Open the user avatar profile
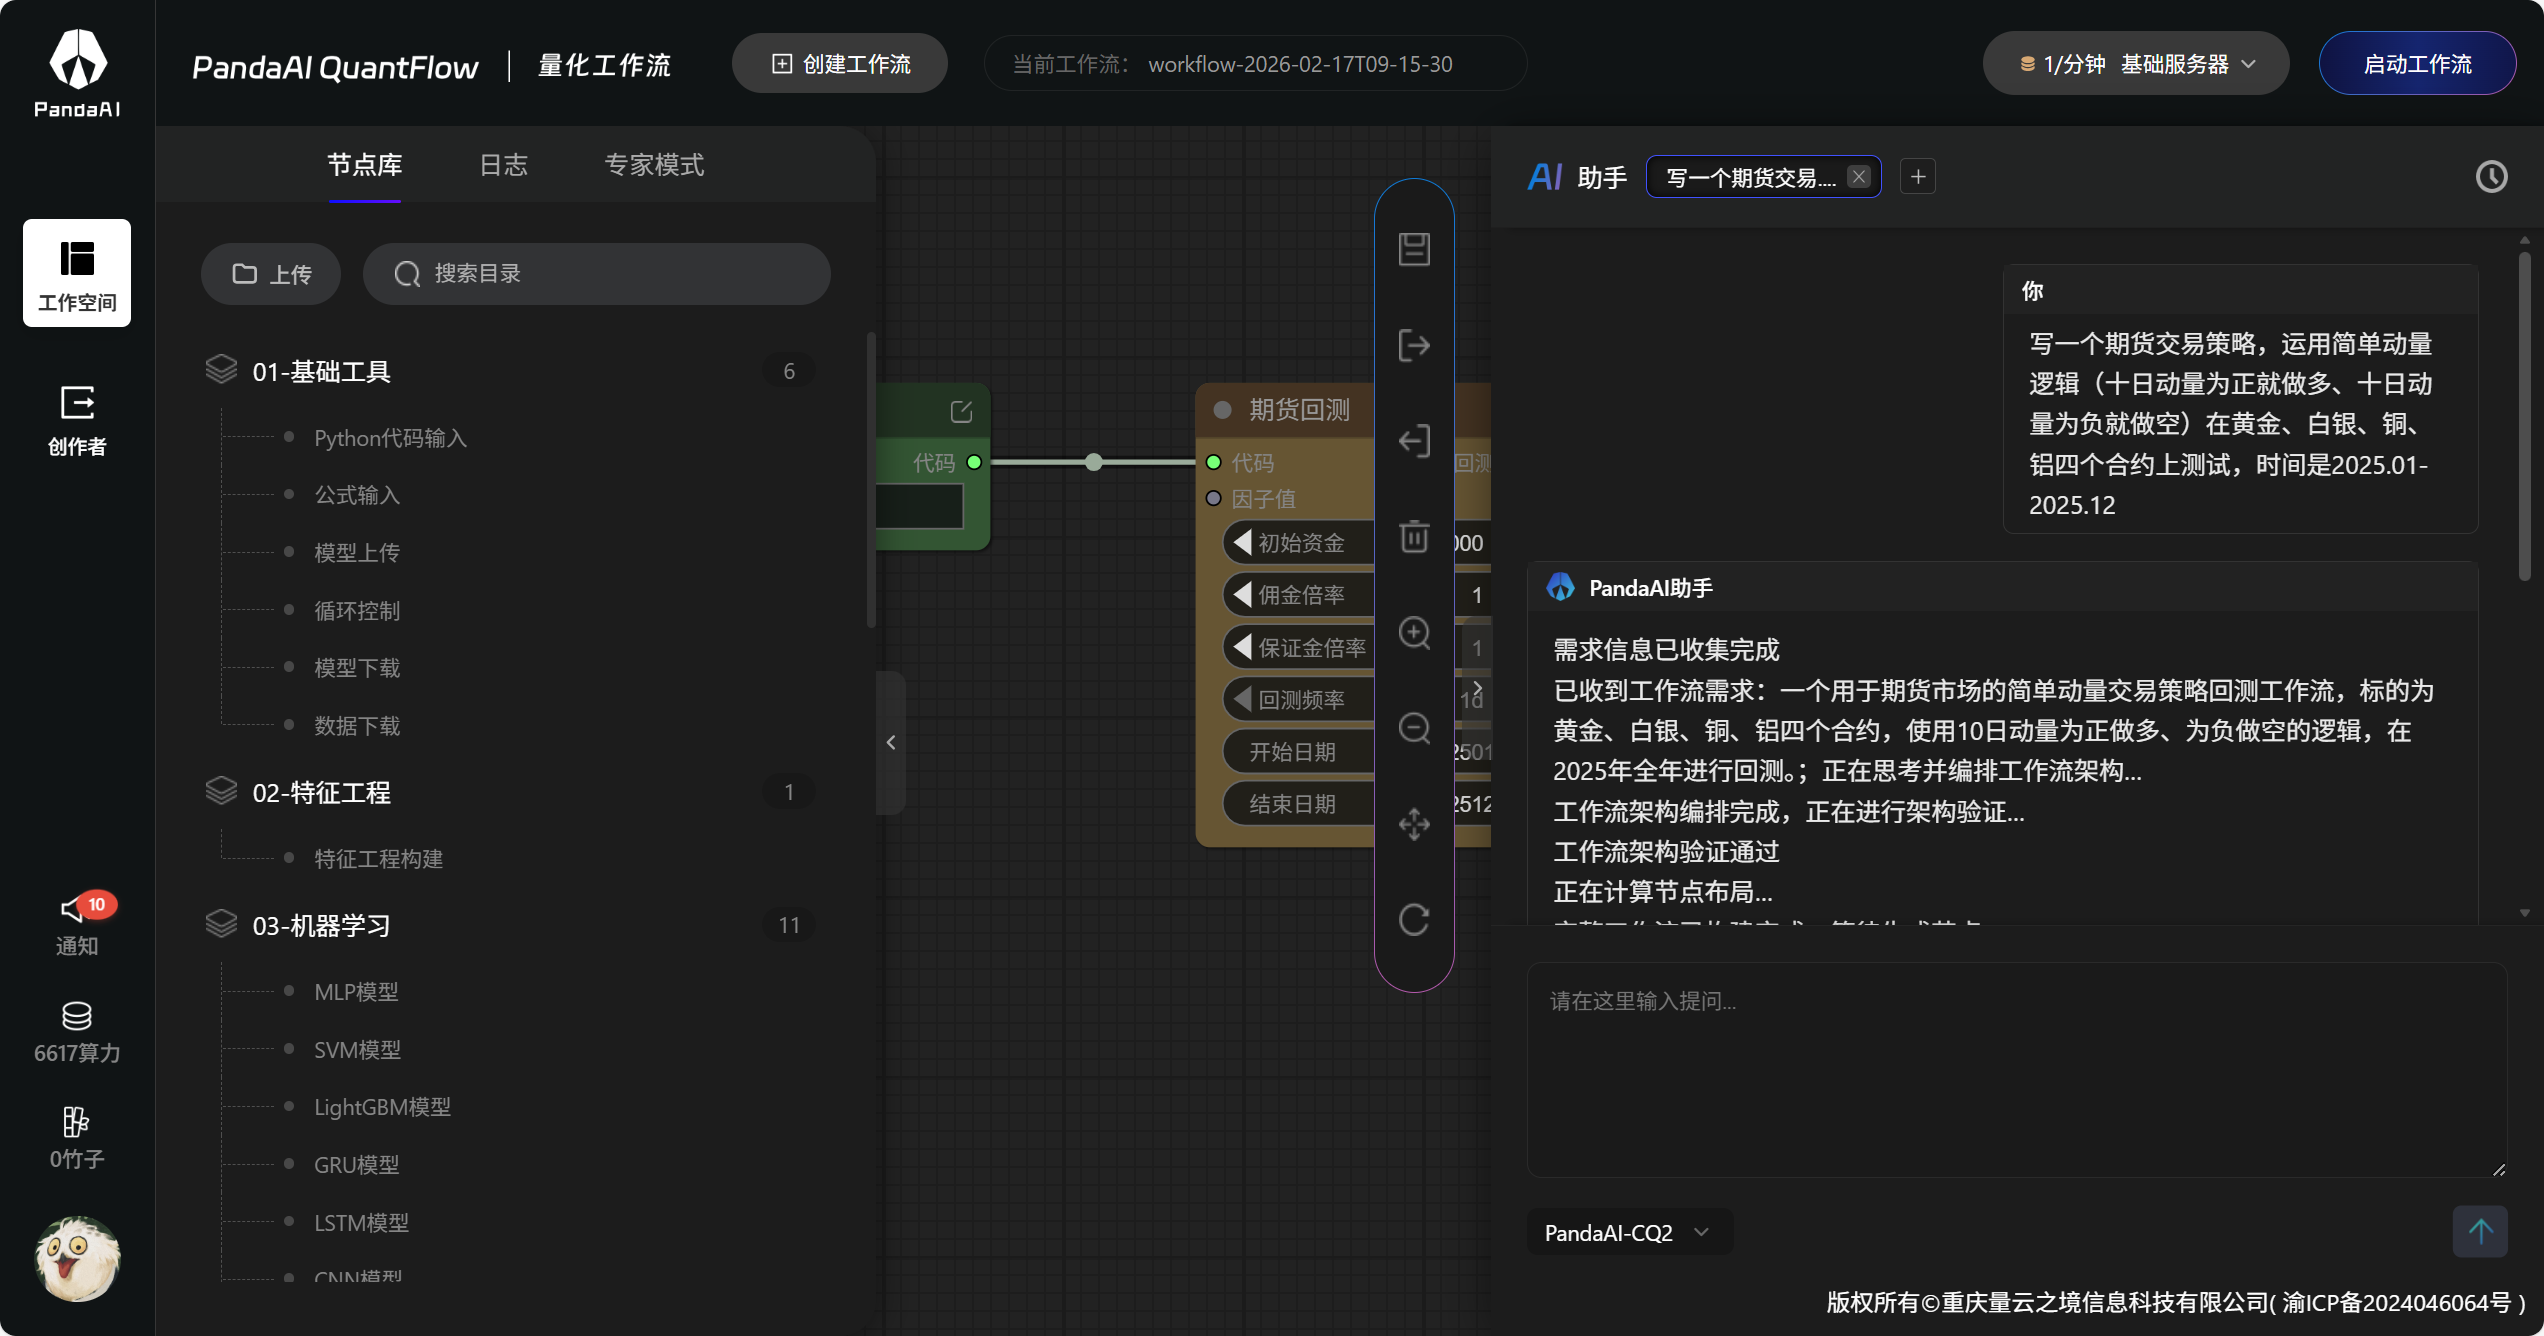Viewport: 2544px width, 1336px height. point(77,1258)
